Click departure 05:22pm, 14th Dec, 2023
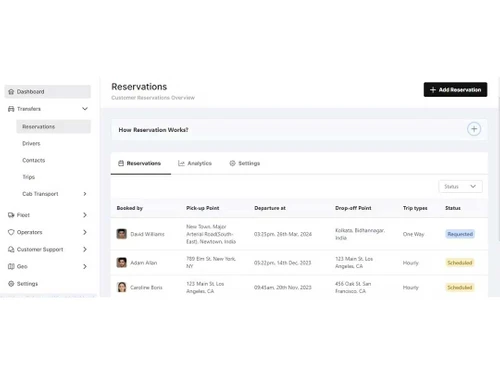The height and width of the screenshot is (375, 500). coord(282,263)
